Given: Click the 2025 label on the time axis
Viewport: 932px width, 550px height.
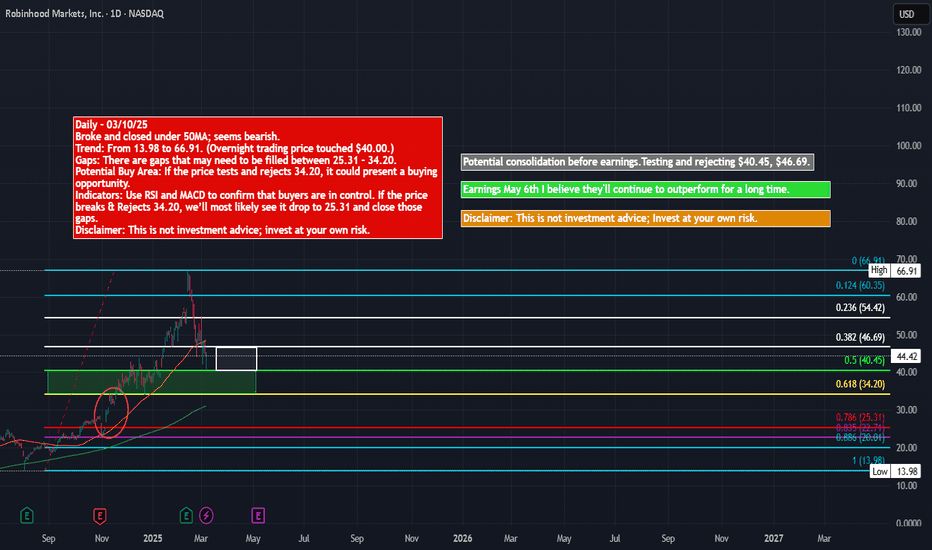Looking at the screenshot, I should [x=153, y=538].
